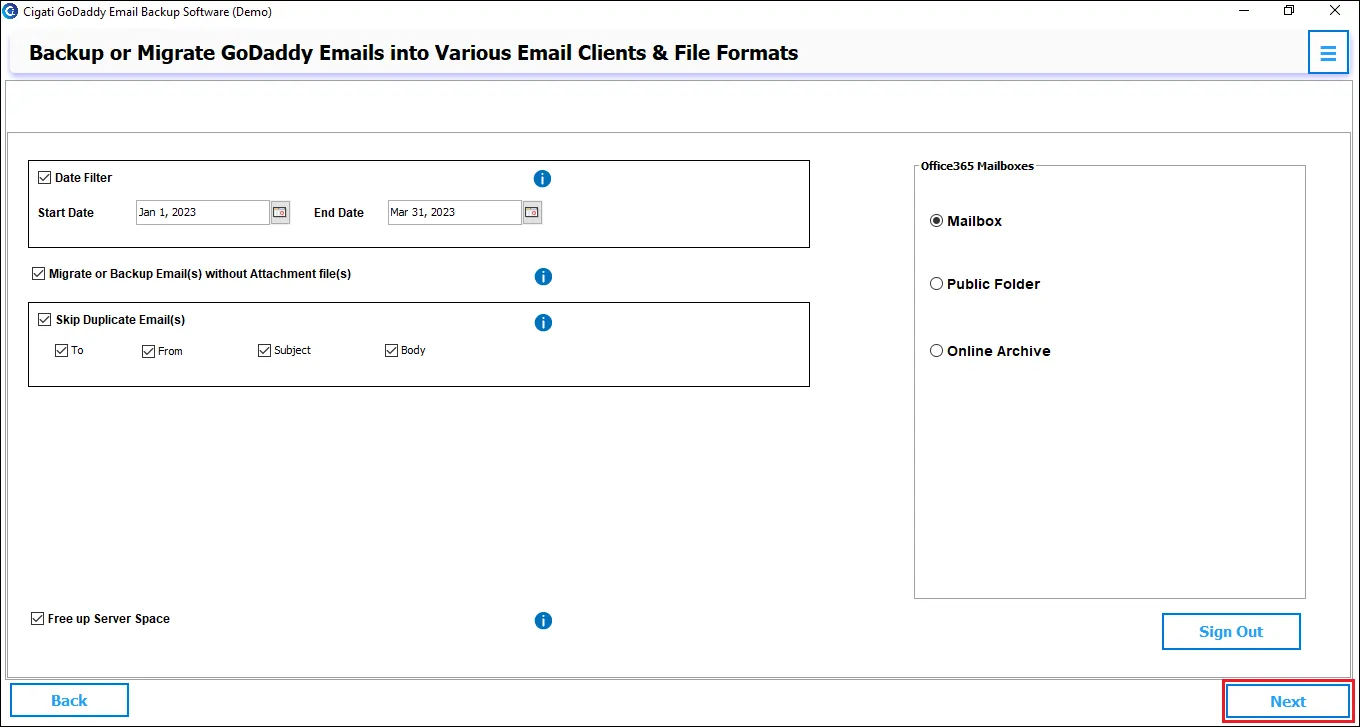The height and width of the screenshot is (727, 1360).
Task: Uncheck the Subject duplicate criterion
Action: [x=264, y=351]
